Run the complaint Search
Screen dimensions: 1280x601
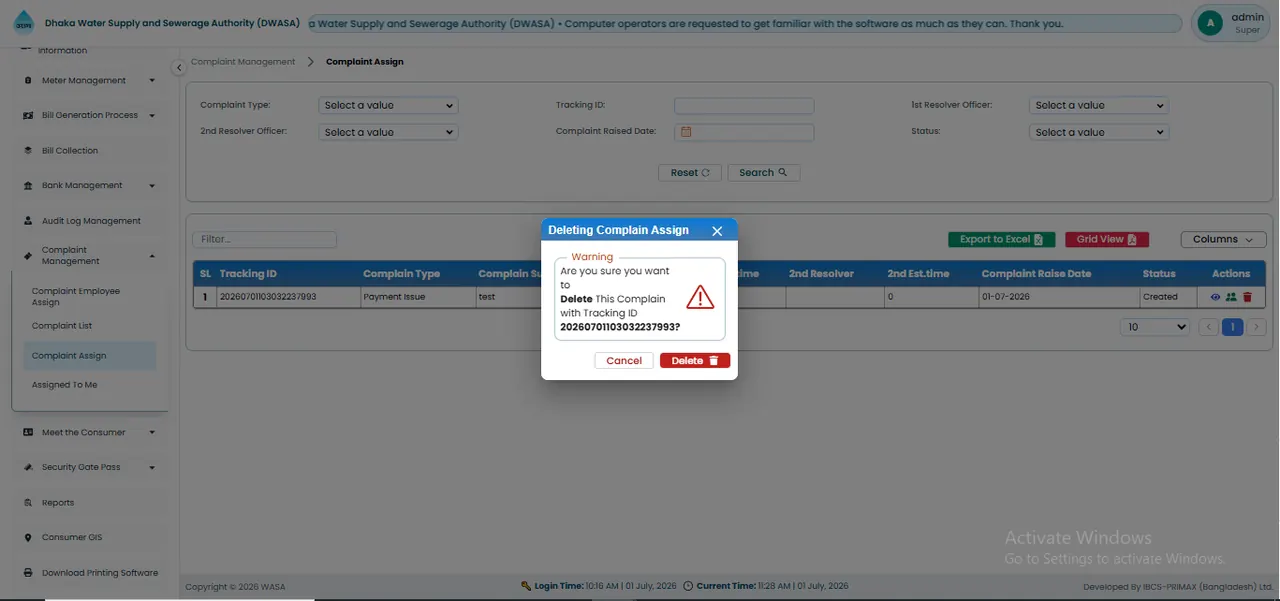(763, 173)
